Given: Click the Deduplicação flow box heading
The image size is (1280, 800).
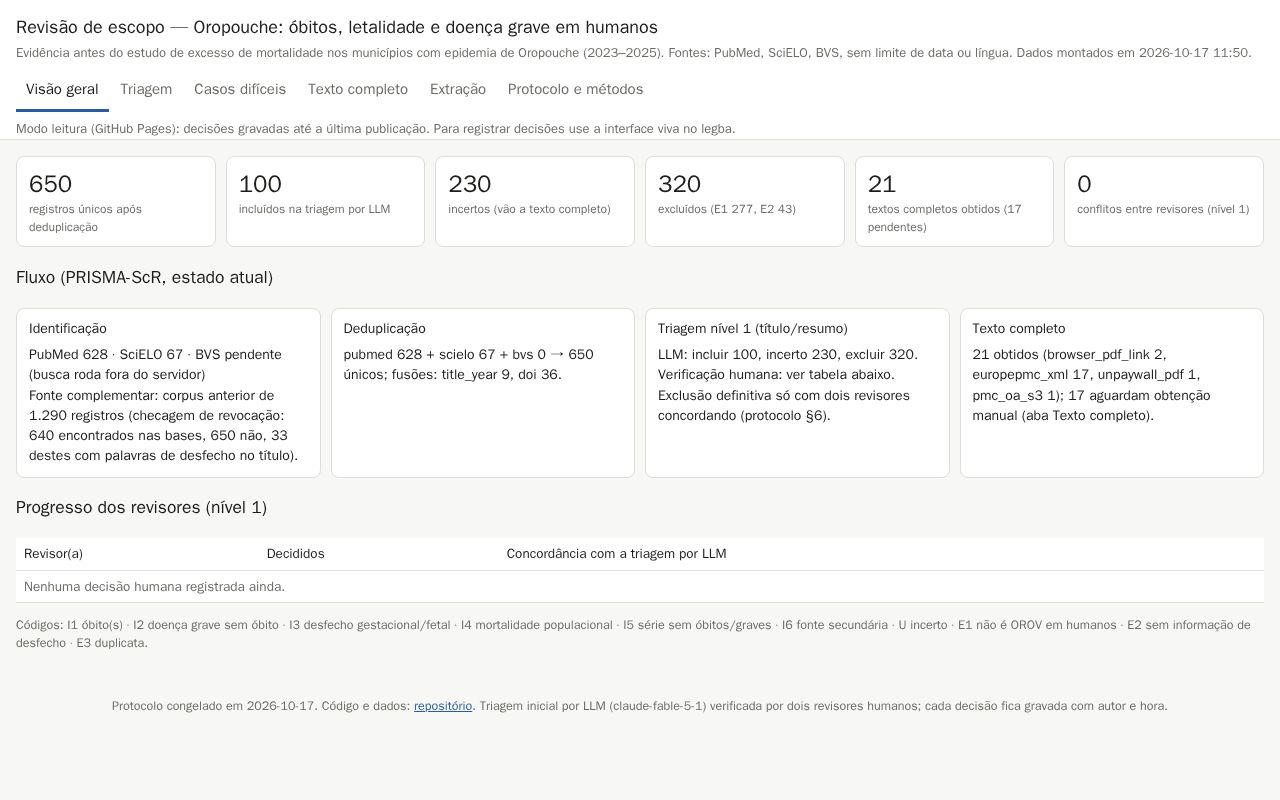Looking at the screenshot, I should click(x=385, y=329).
